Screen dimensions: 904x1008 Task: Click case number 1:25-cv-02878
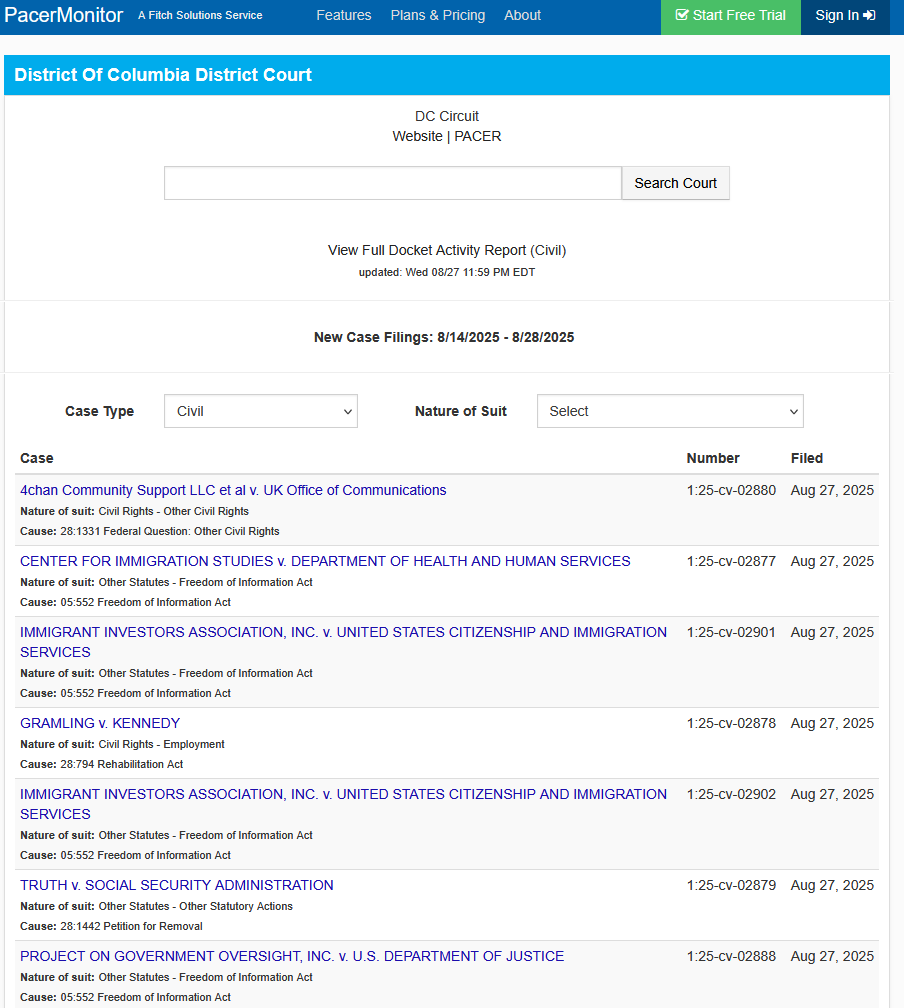click(731, 723)
